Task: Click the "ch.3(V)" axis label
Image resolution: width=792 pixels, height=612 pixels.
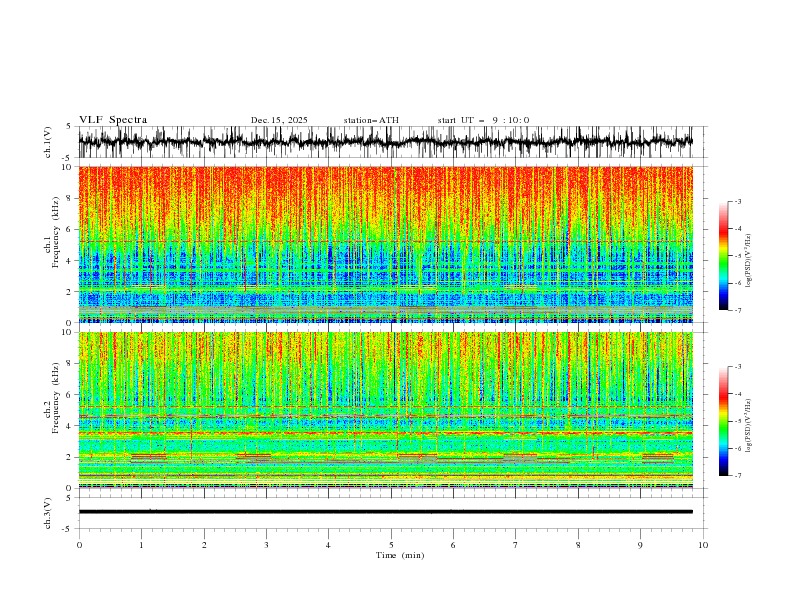Action: point(48,513)
